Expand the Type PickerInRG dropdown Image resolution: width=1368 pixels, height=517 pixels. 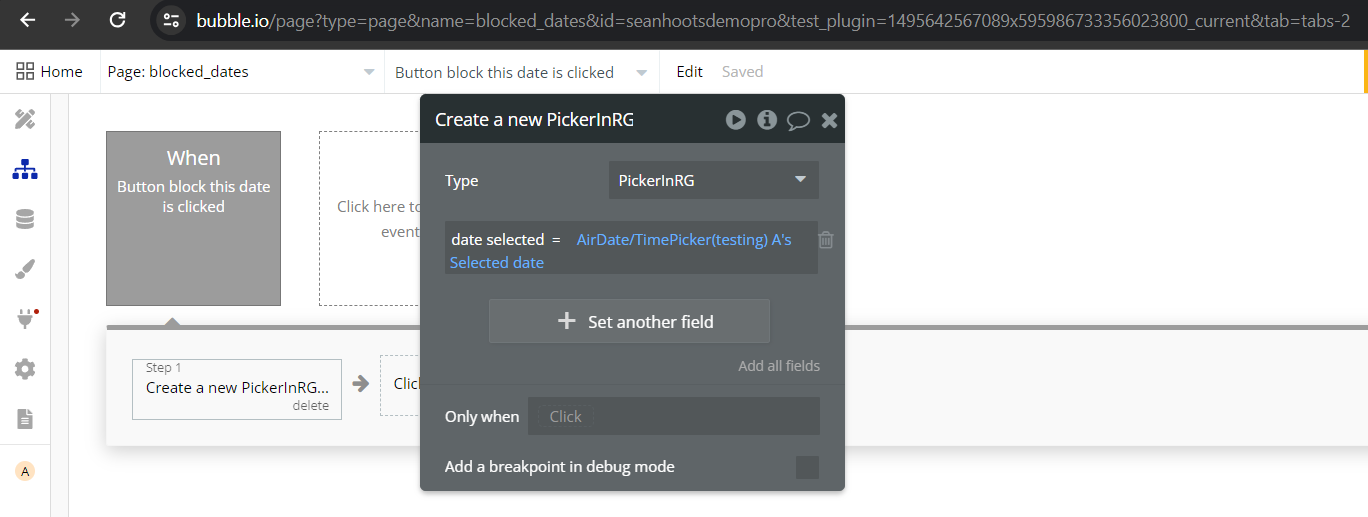713,180
